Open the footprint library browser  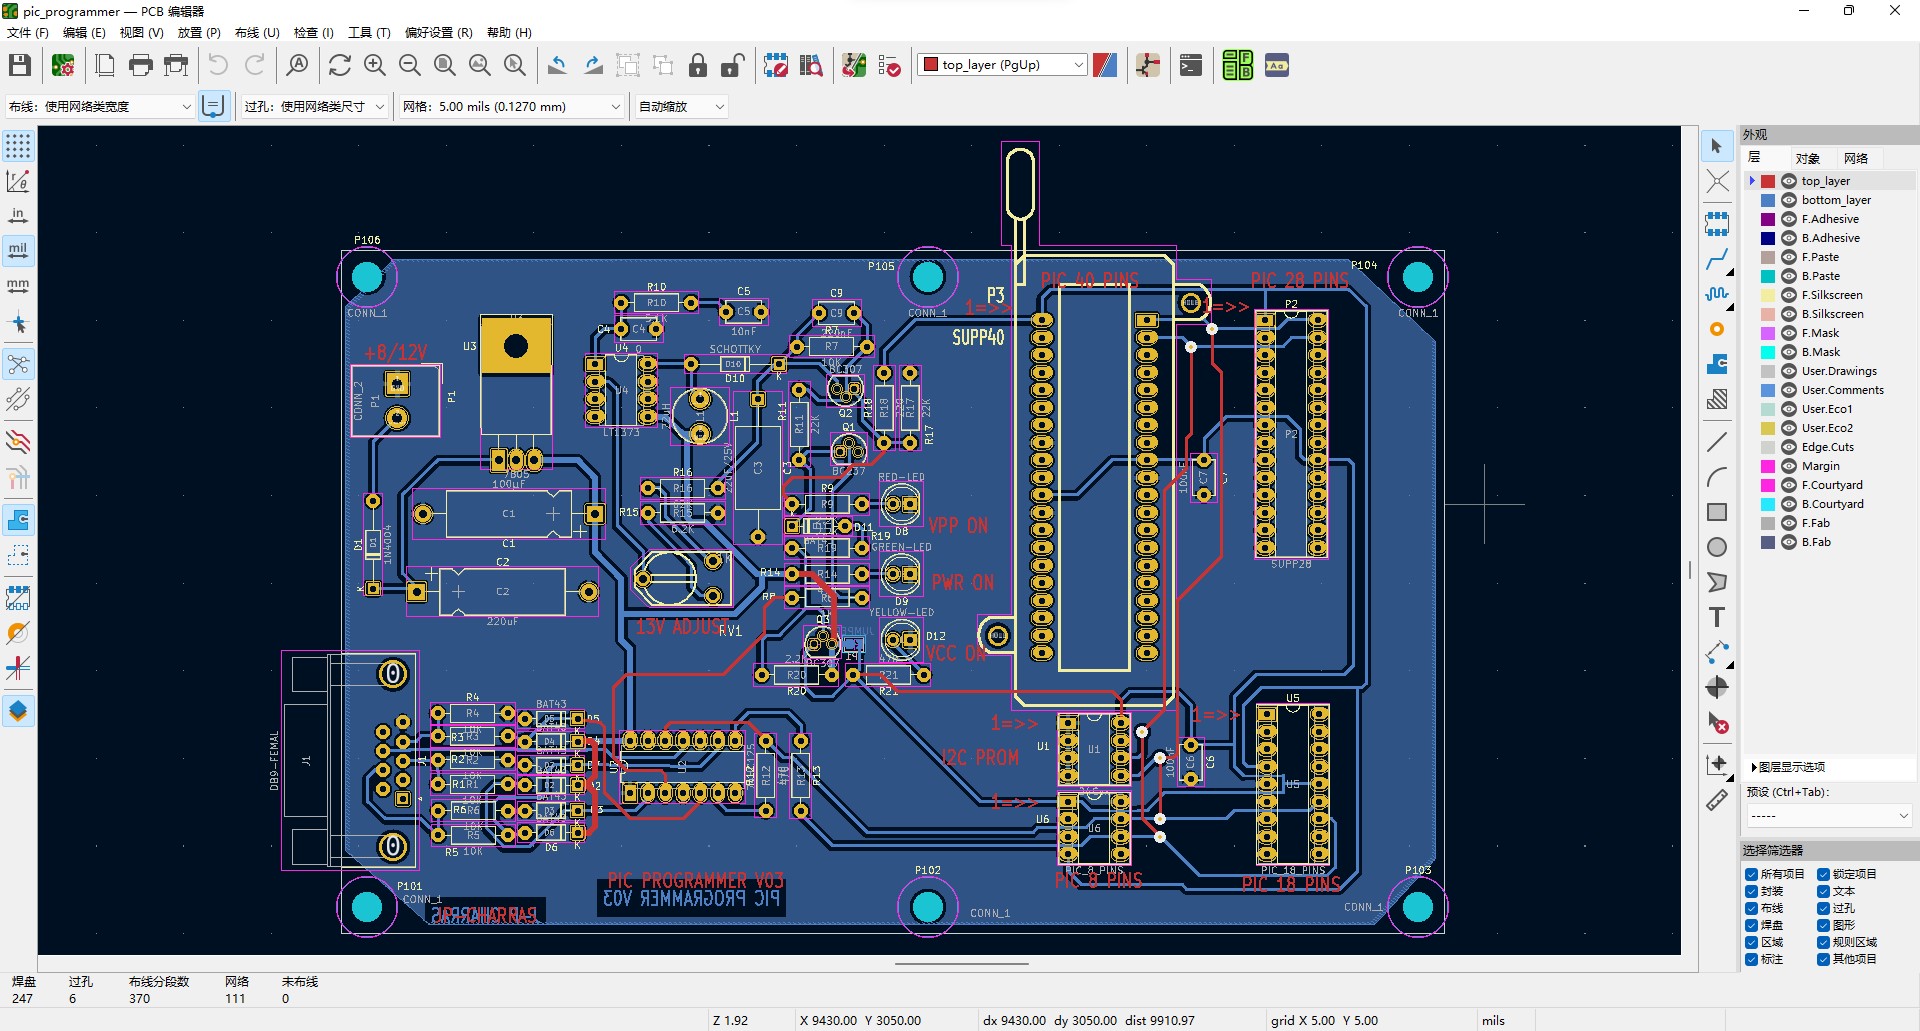point(811,66)
